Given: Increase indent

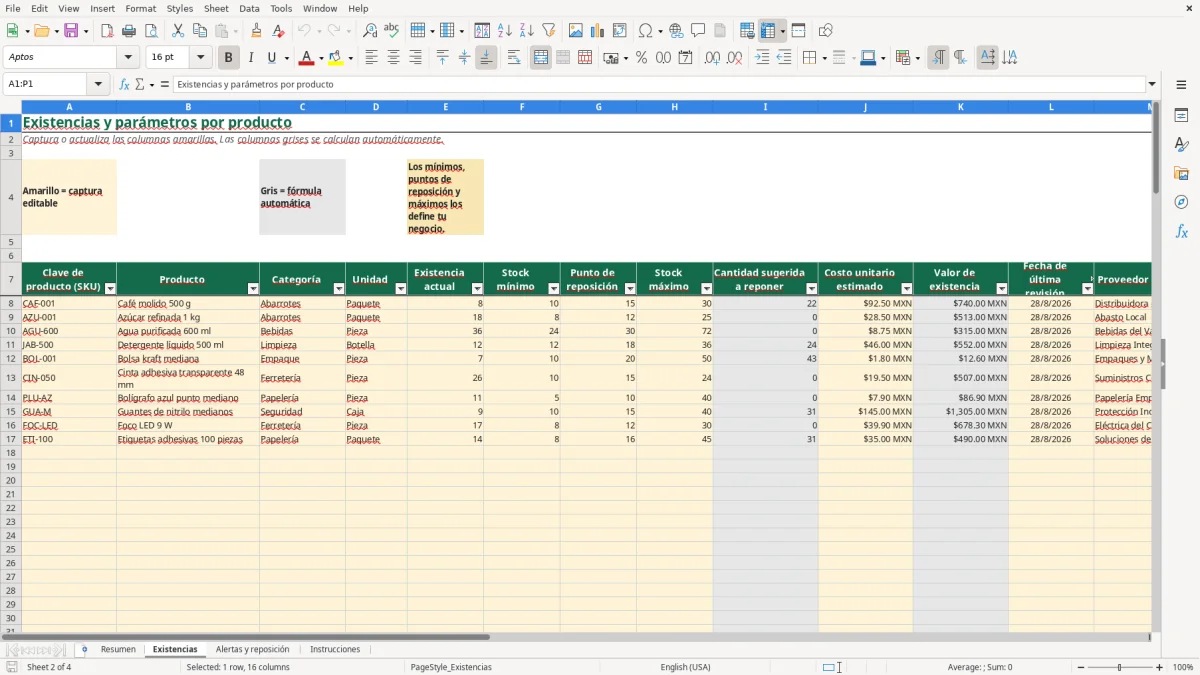Looking at the screenshot, I should (x=762, y=58).
